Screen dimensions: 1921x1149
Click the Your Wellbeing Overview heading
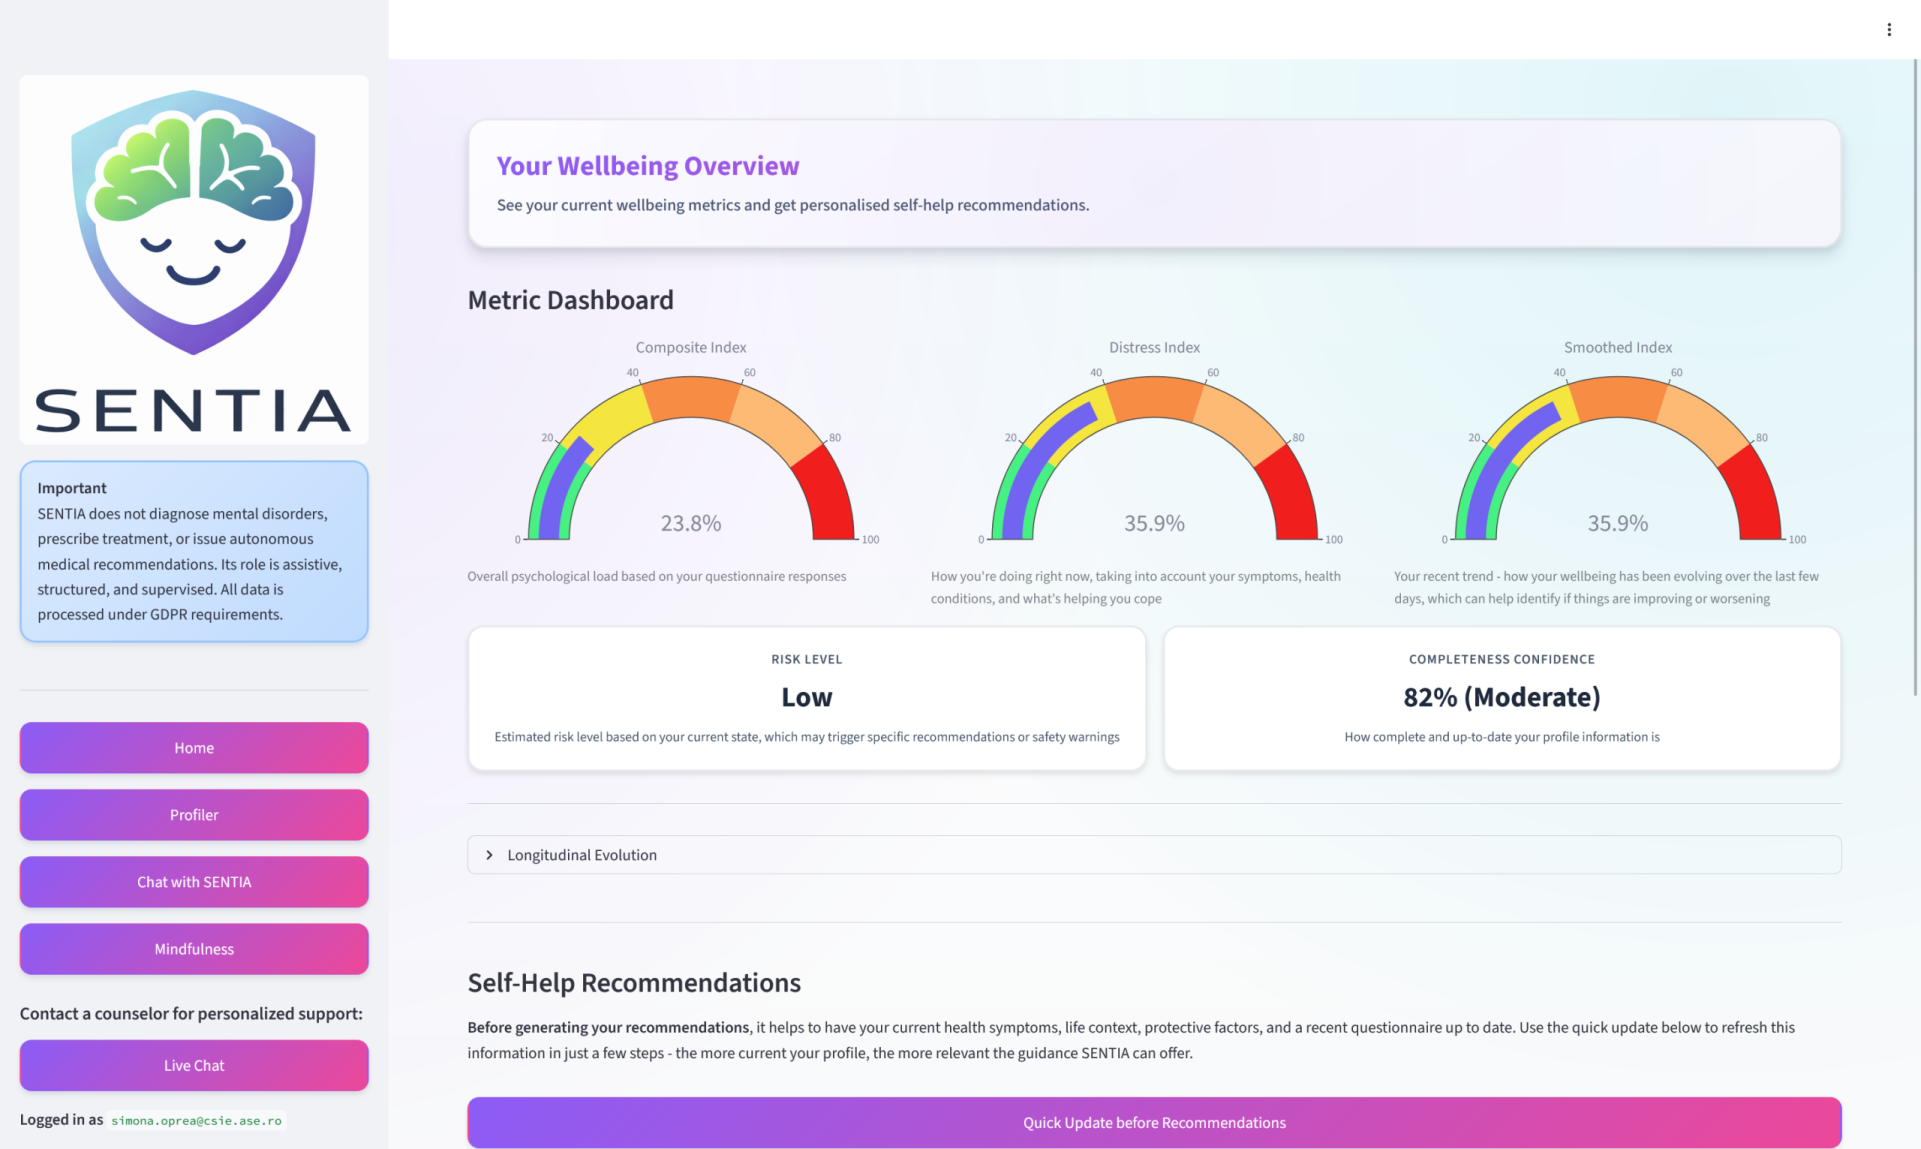coord(648,166)
